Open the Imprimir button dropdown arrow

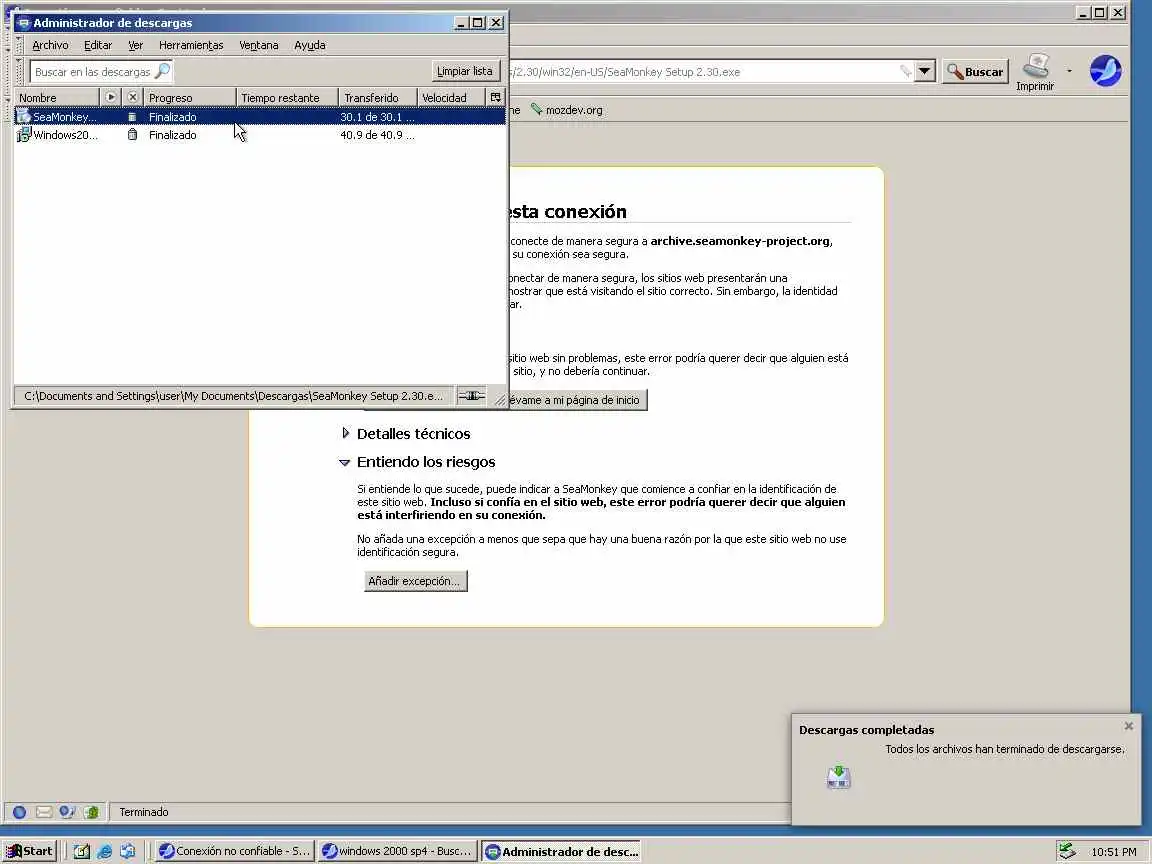pyautogui.click(x=1069, y=71)
